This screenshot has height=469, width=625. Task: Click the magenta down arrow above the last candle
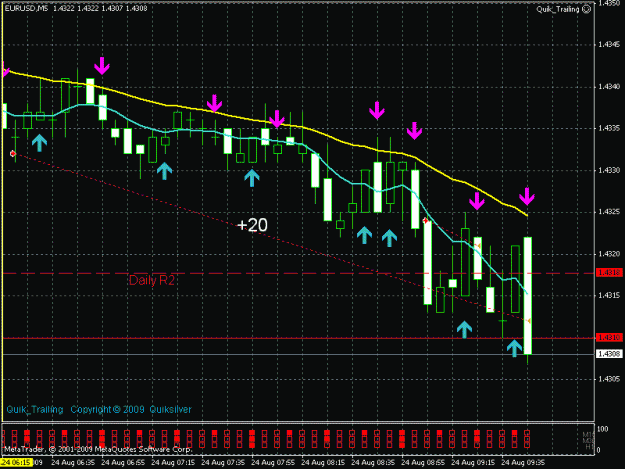click(527, 196)
